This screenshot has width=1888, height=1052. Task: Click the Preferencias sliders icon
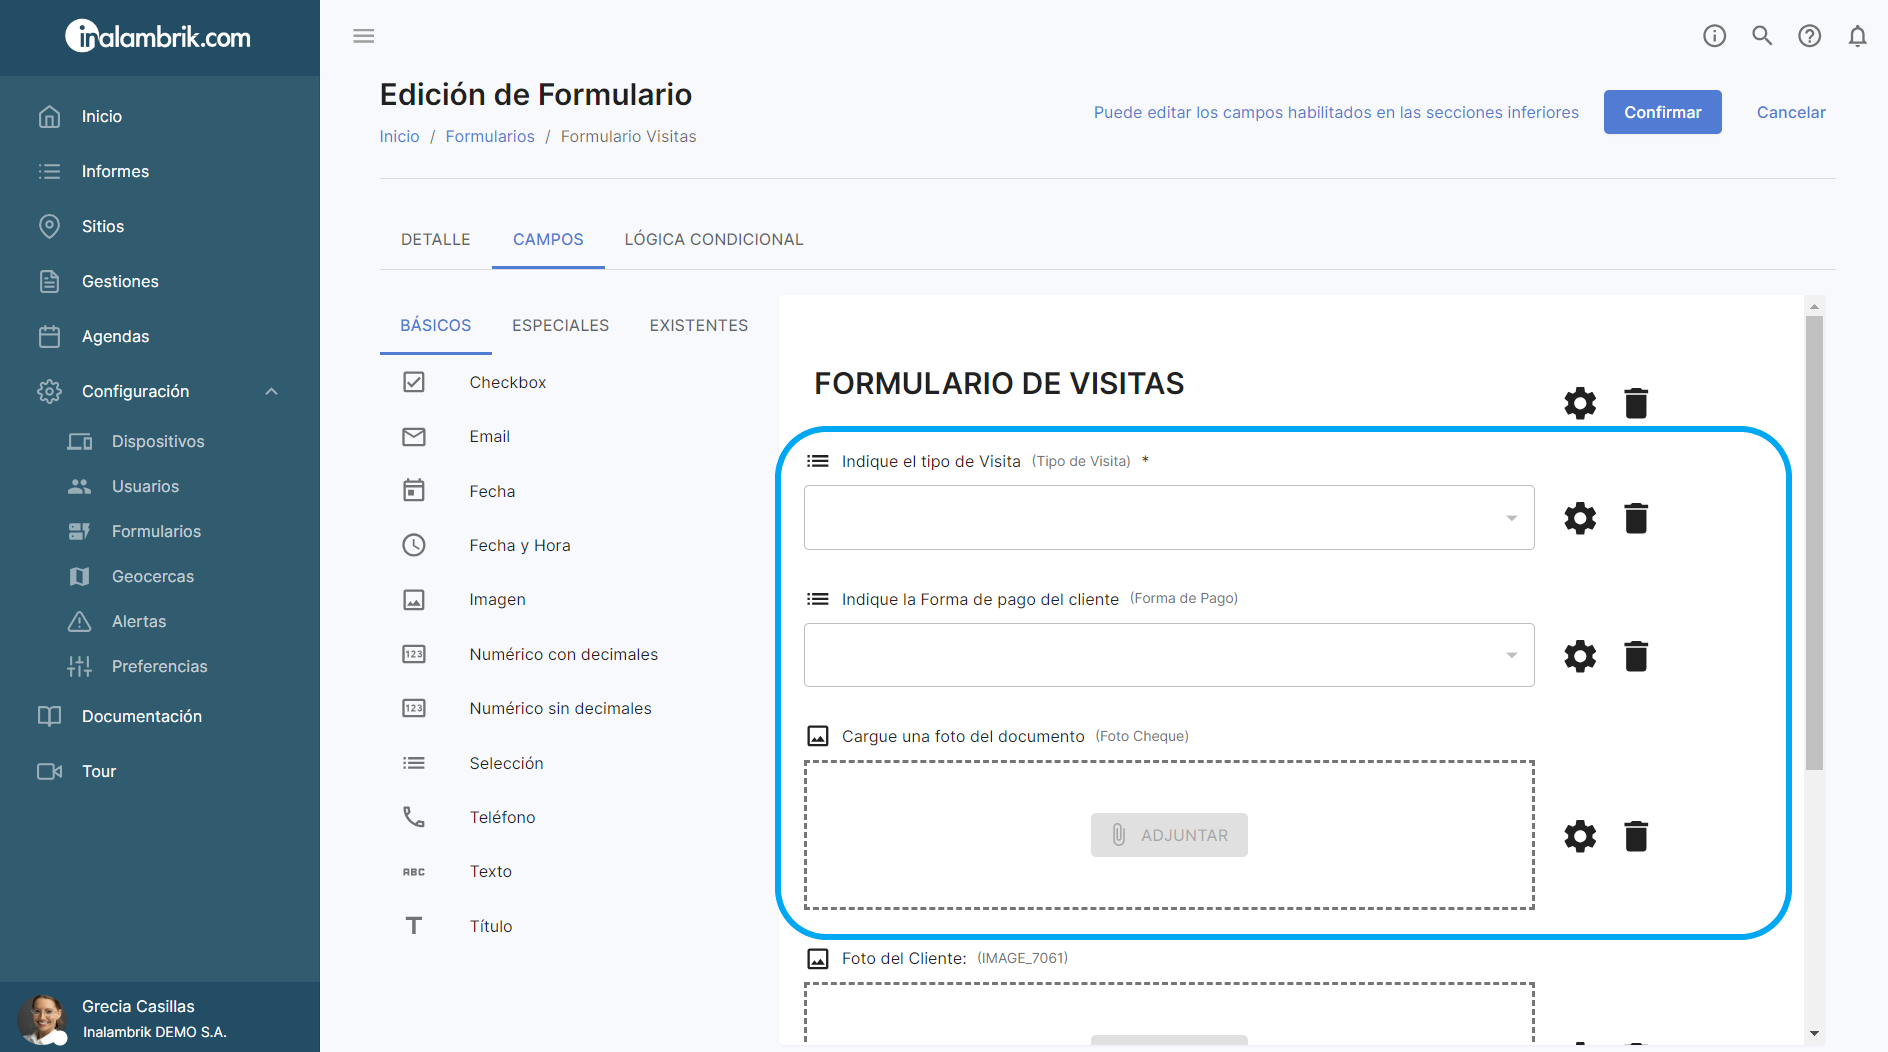(x=80, y=666)
